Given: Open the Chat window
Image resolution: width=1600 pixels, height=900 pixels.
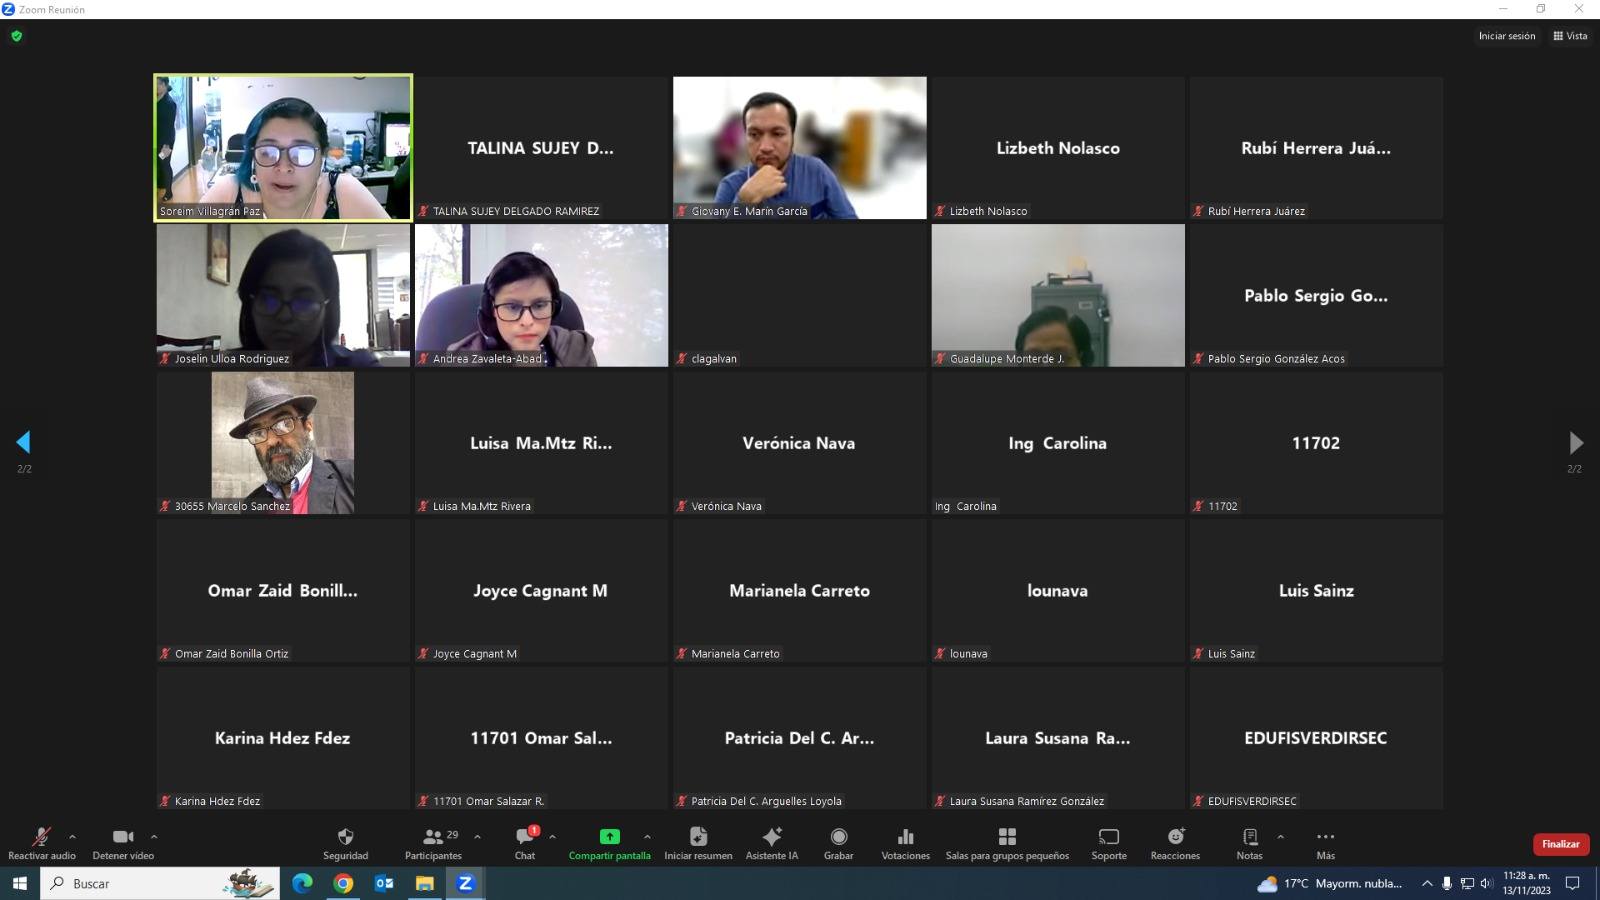Looking at the screenshot, I should [525, 838].
